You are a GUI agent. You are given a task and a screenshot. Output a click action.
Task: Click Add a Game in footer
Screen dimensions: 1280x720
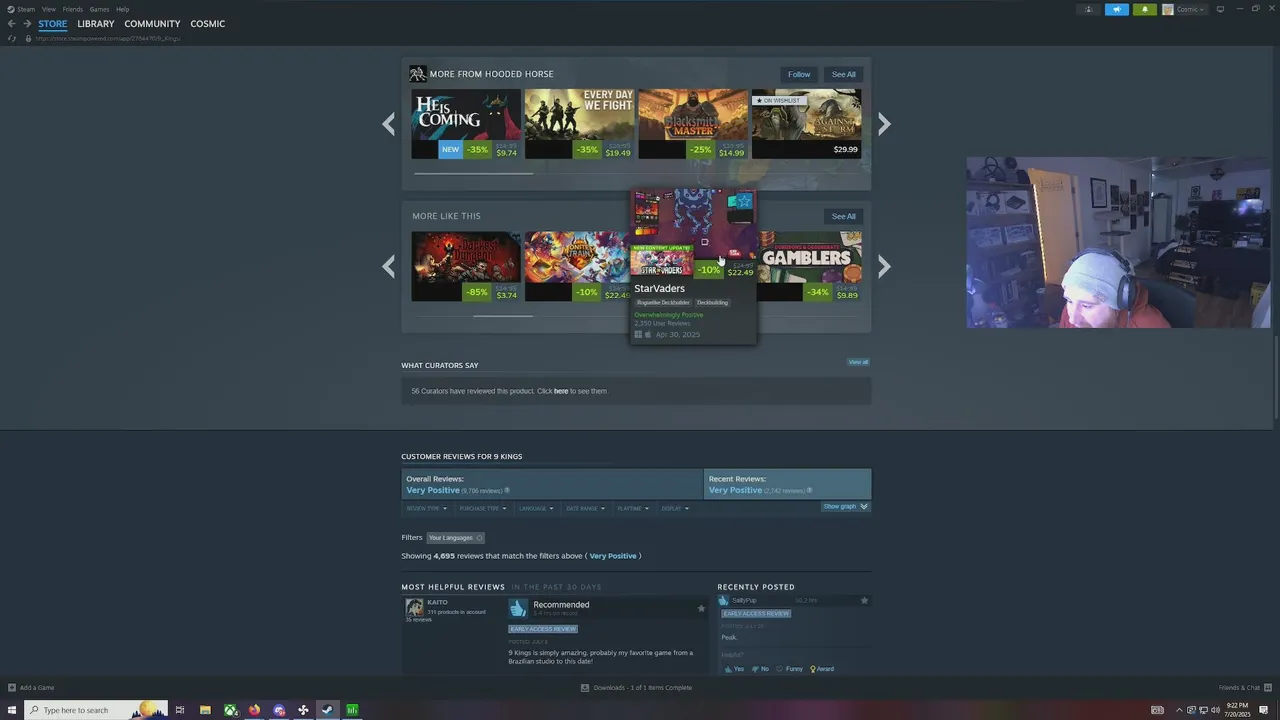tap(31, 688)
